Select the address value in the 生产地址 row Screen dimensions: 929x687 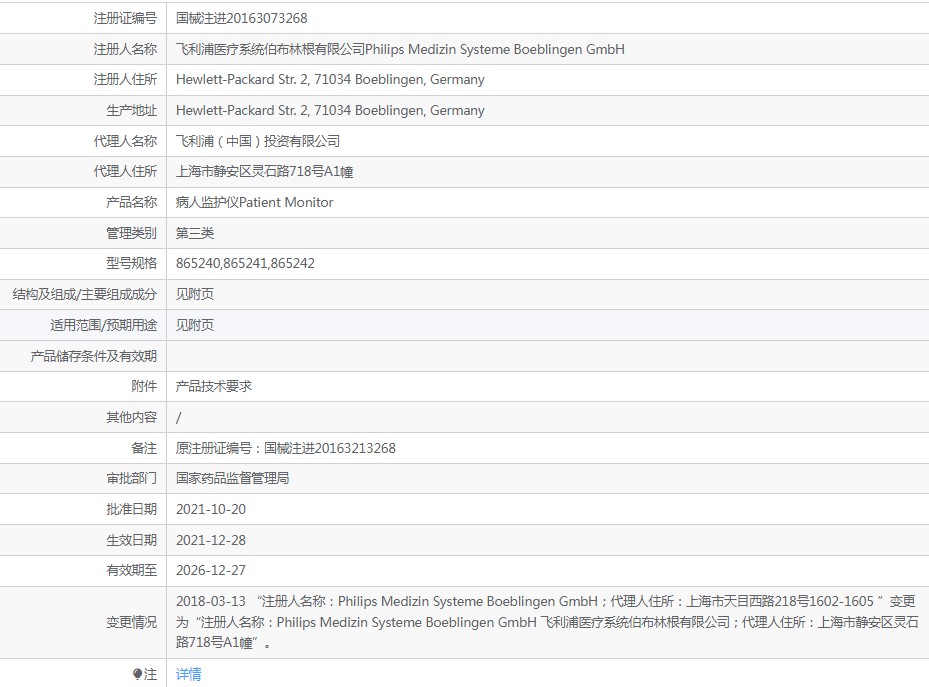click(x=330, y=110)
